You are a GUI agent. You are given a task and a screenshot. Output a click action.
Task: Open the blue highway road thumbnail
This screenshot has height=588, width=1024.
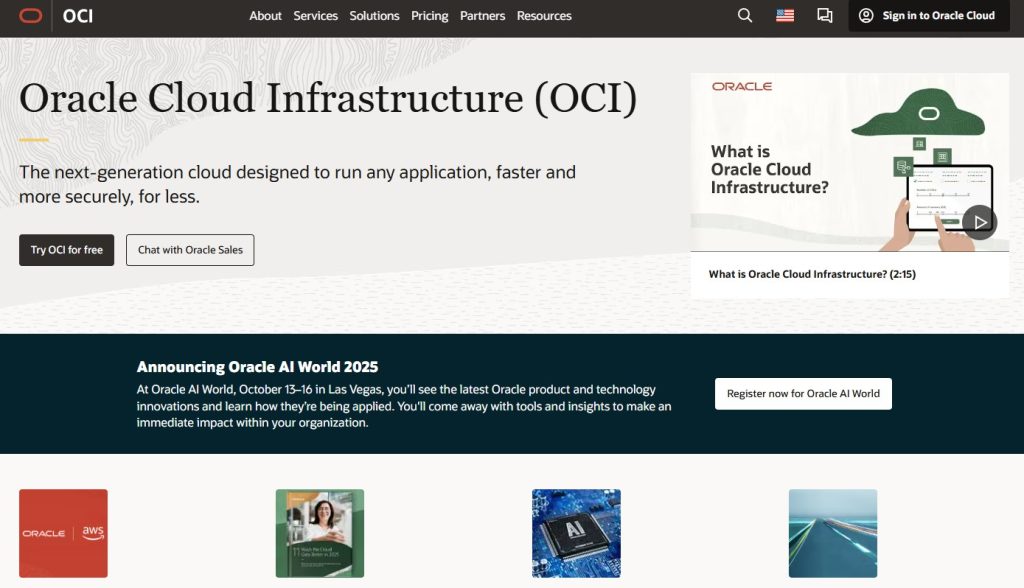tap(833, 533)
